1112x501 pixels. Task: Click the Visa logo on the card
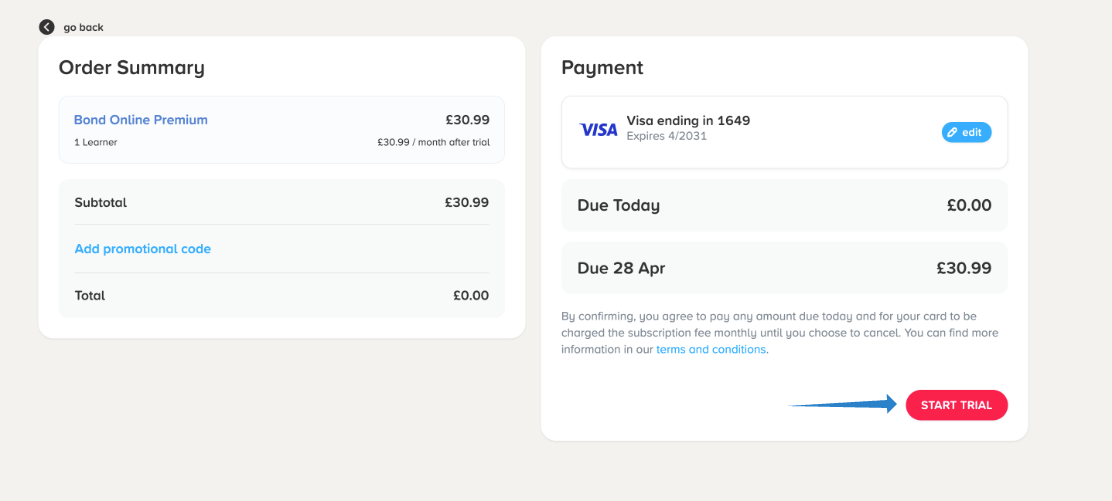pos(599,130)
